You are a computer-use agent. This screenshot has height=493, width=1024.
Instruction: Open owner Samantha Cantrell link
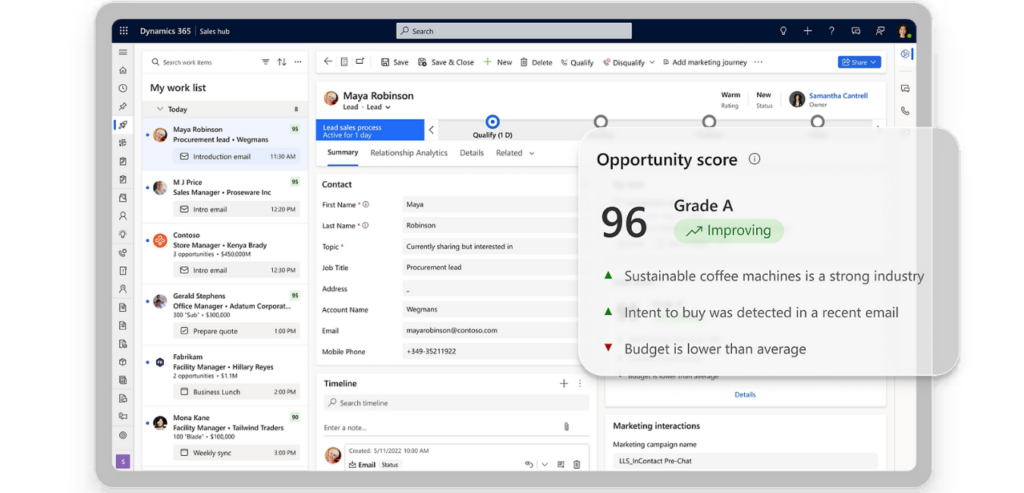(x=839, y=95)
